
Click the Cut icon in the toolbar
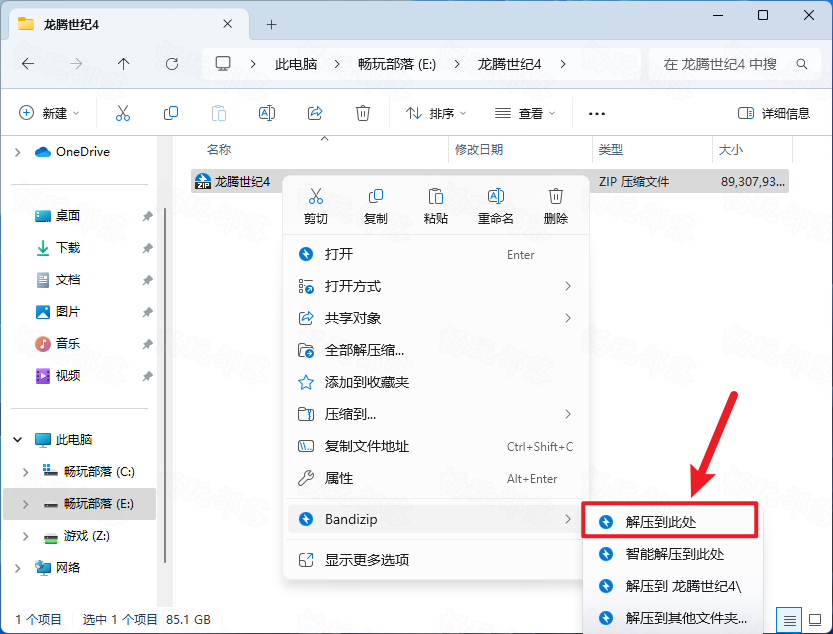(x=123, y=113)
